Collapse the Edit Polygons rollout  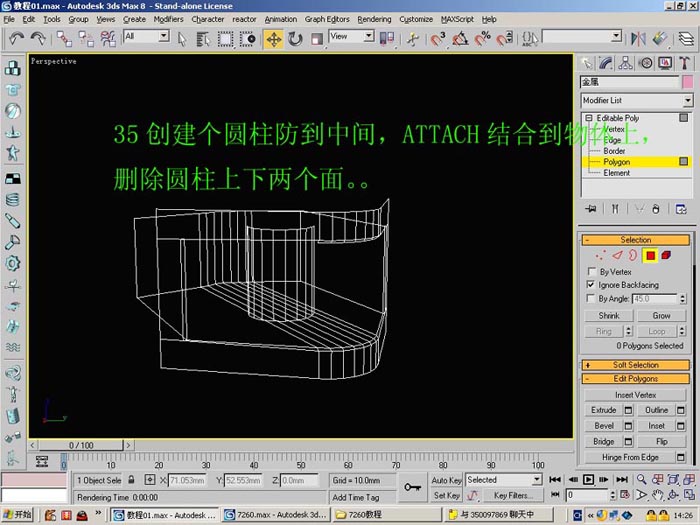click(x=635, y=379)
